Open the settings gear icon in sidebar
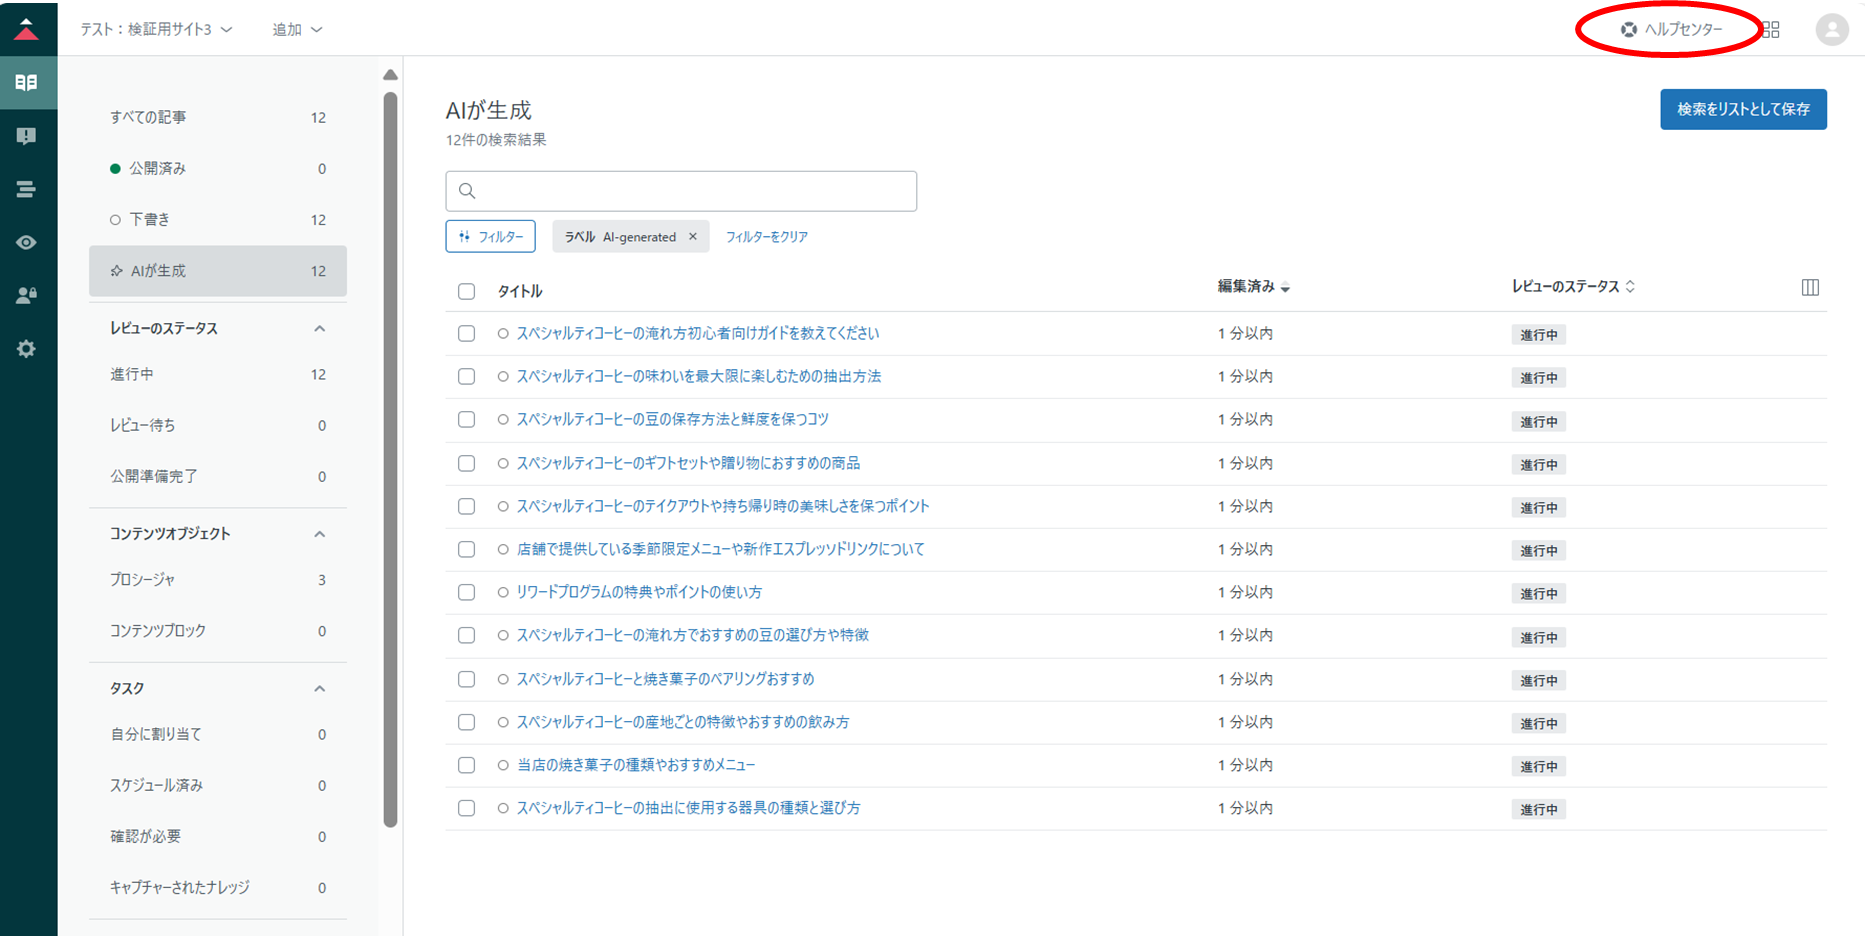The image size is (1865, 936). tap(27, 349)
